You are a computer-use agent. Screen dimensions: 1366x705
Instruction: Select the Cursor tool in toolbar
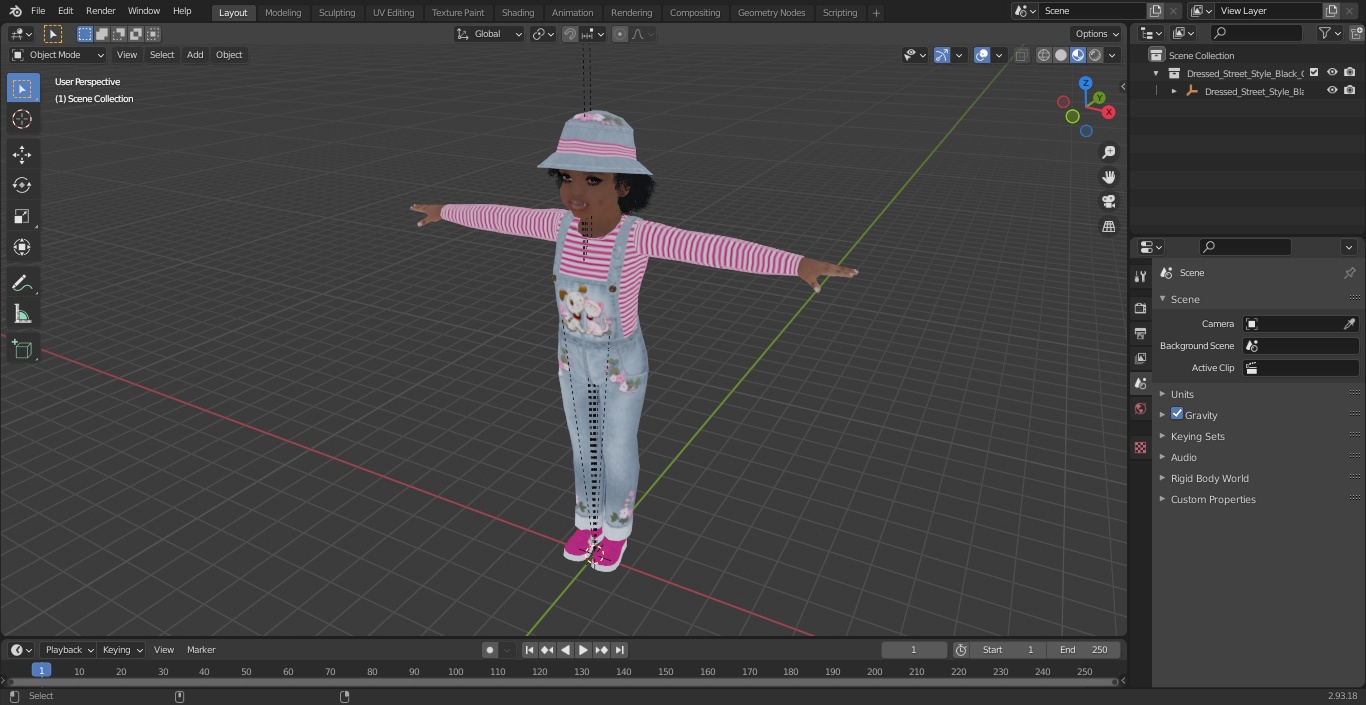(x=22, y=119)
